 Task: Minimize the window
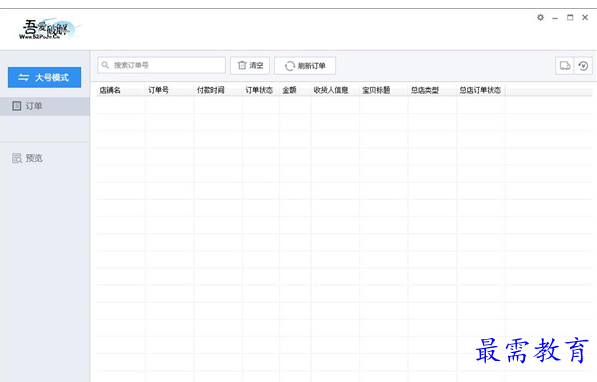(555, 18)
